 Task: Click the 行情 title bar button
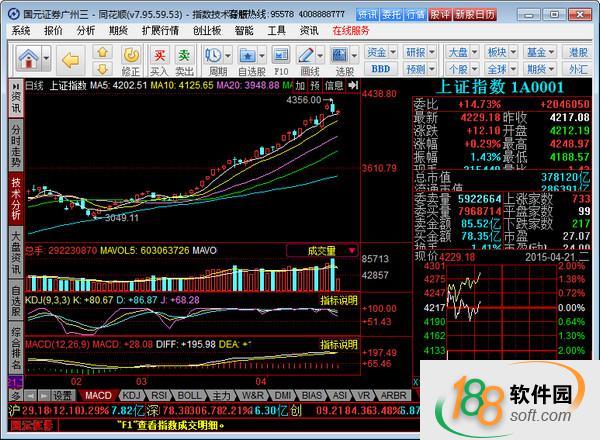415,15
